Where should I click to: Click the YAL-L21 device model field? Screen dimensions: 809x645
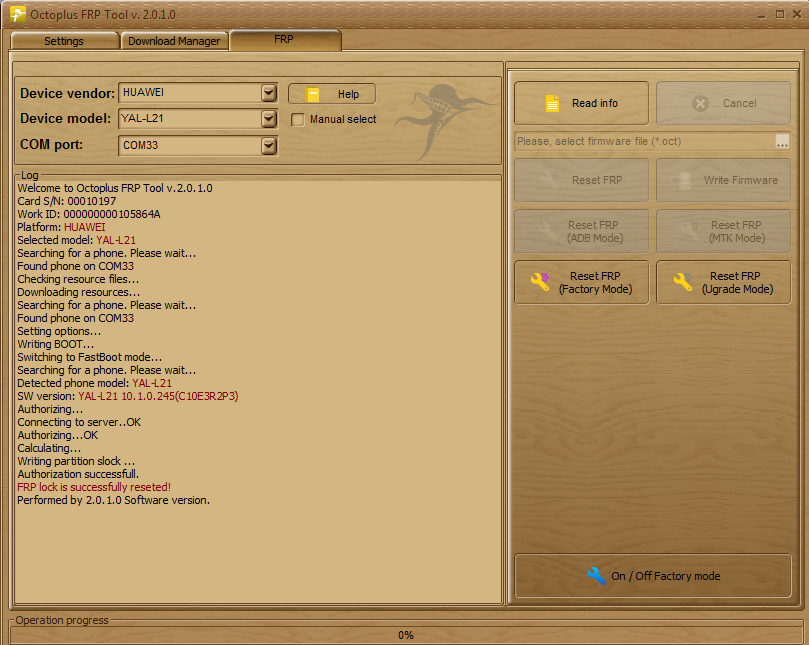[x=198, y=119]
